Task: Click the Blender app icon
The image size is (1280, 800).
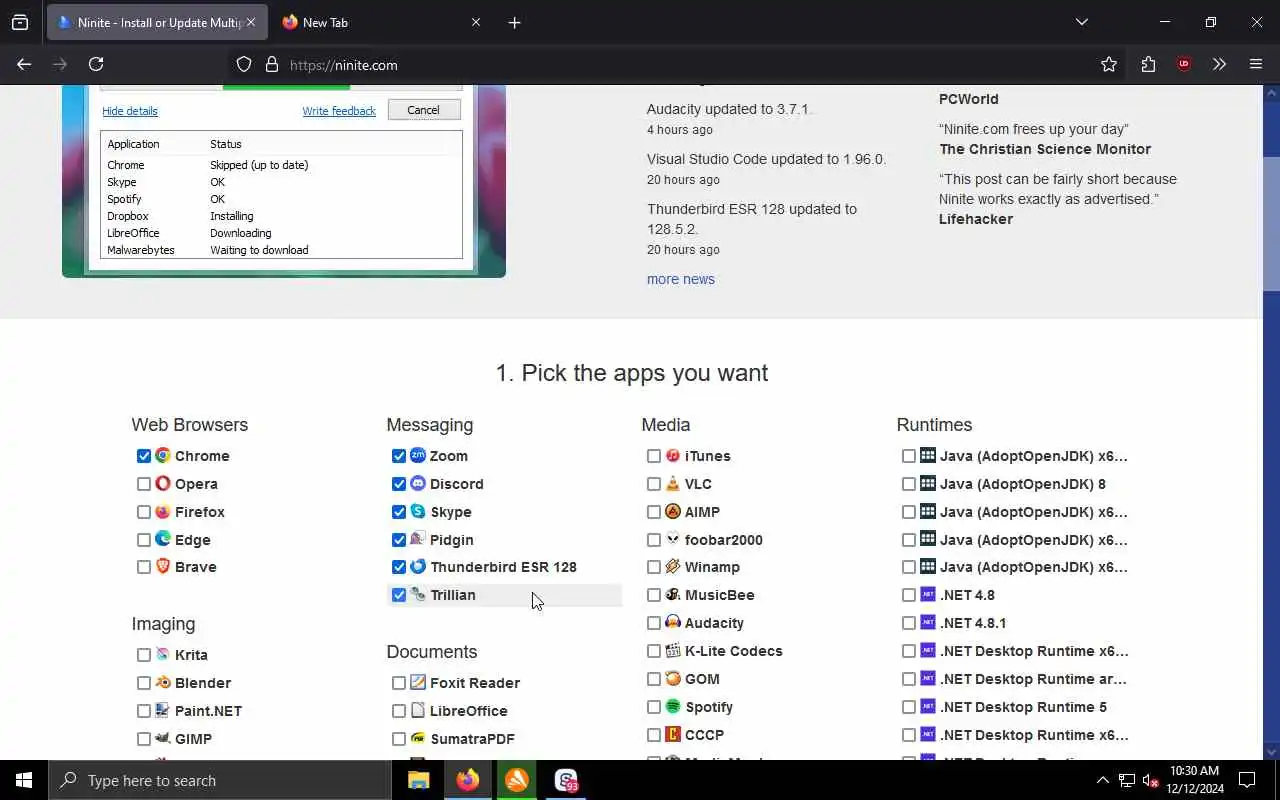Action: click(x=163, y=682)
